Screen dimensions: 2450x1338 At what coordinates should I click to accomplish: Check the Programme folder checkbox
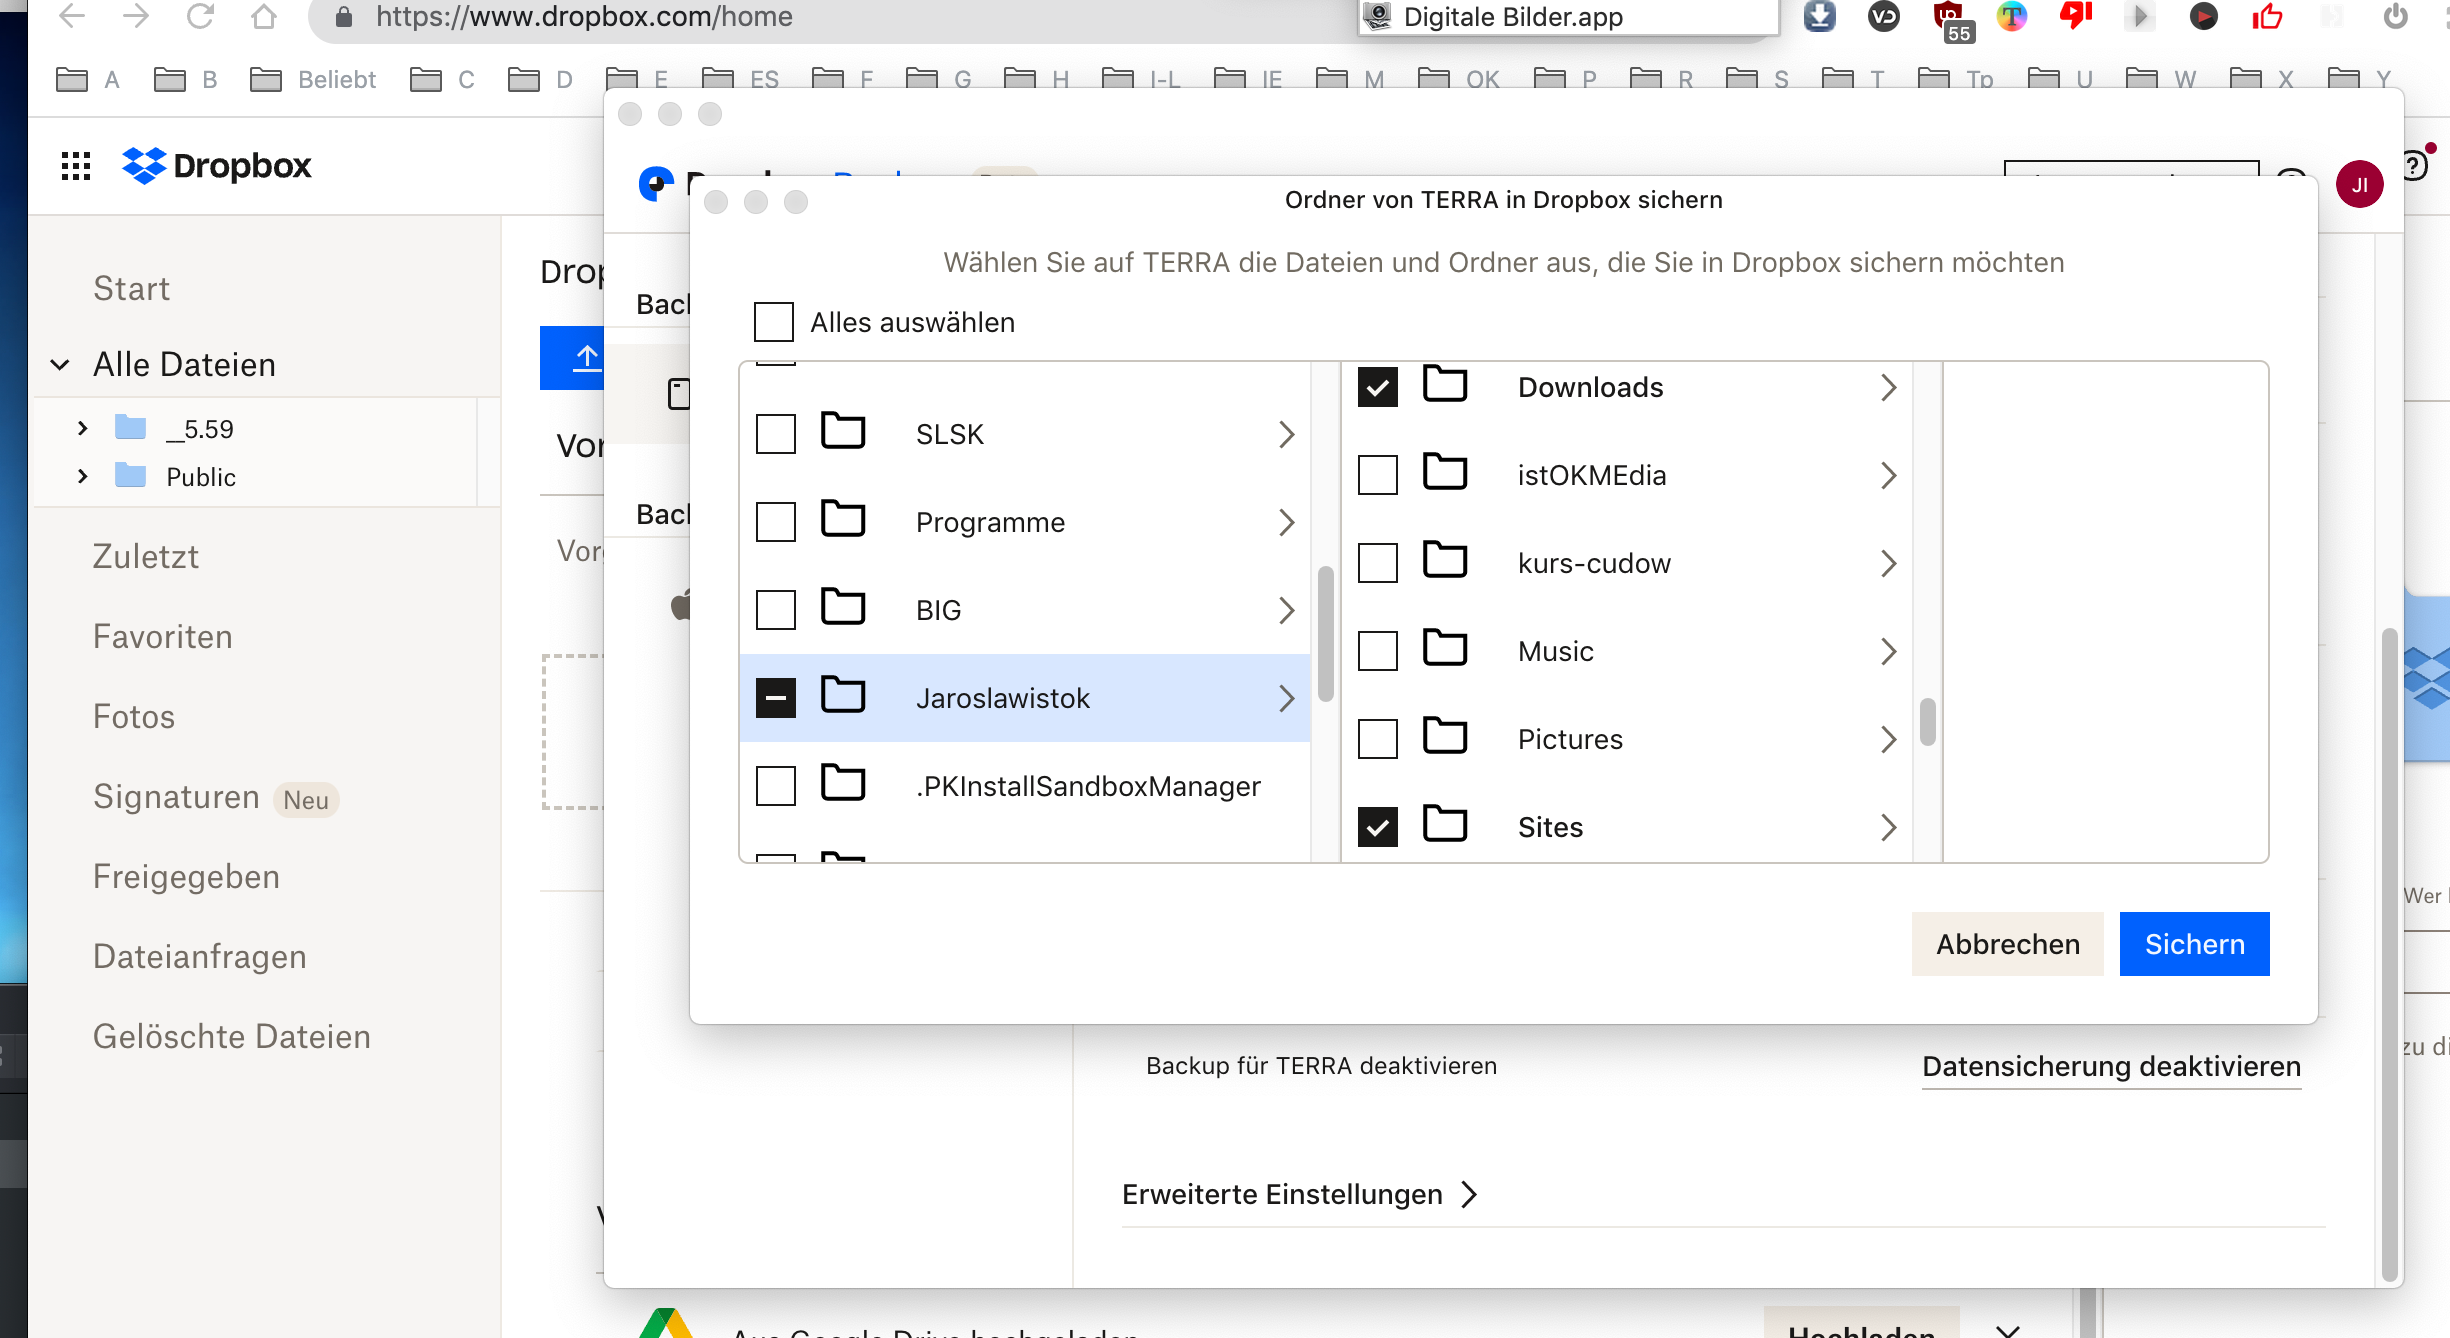(x=776, y=522)
